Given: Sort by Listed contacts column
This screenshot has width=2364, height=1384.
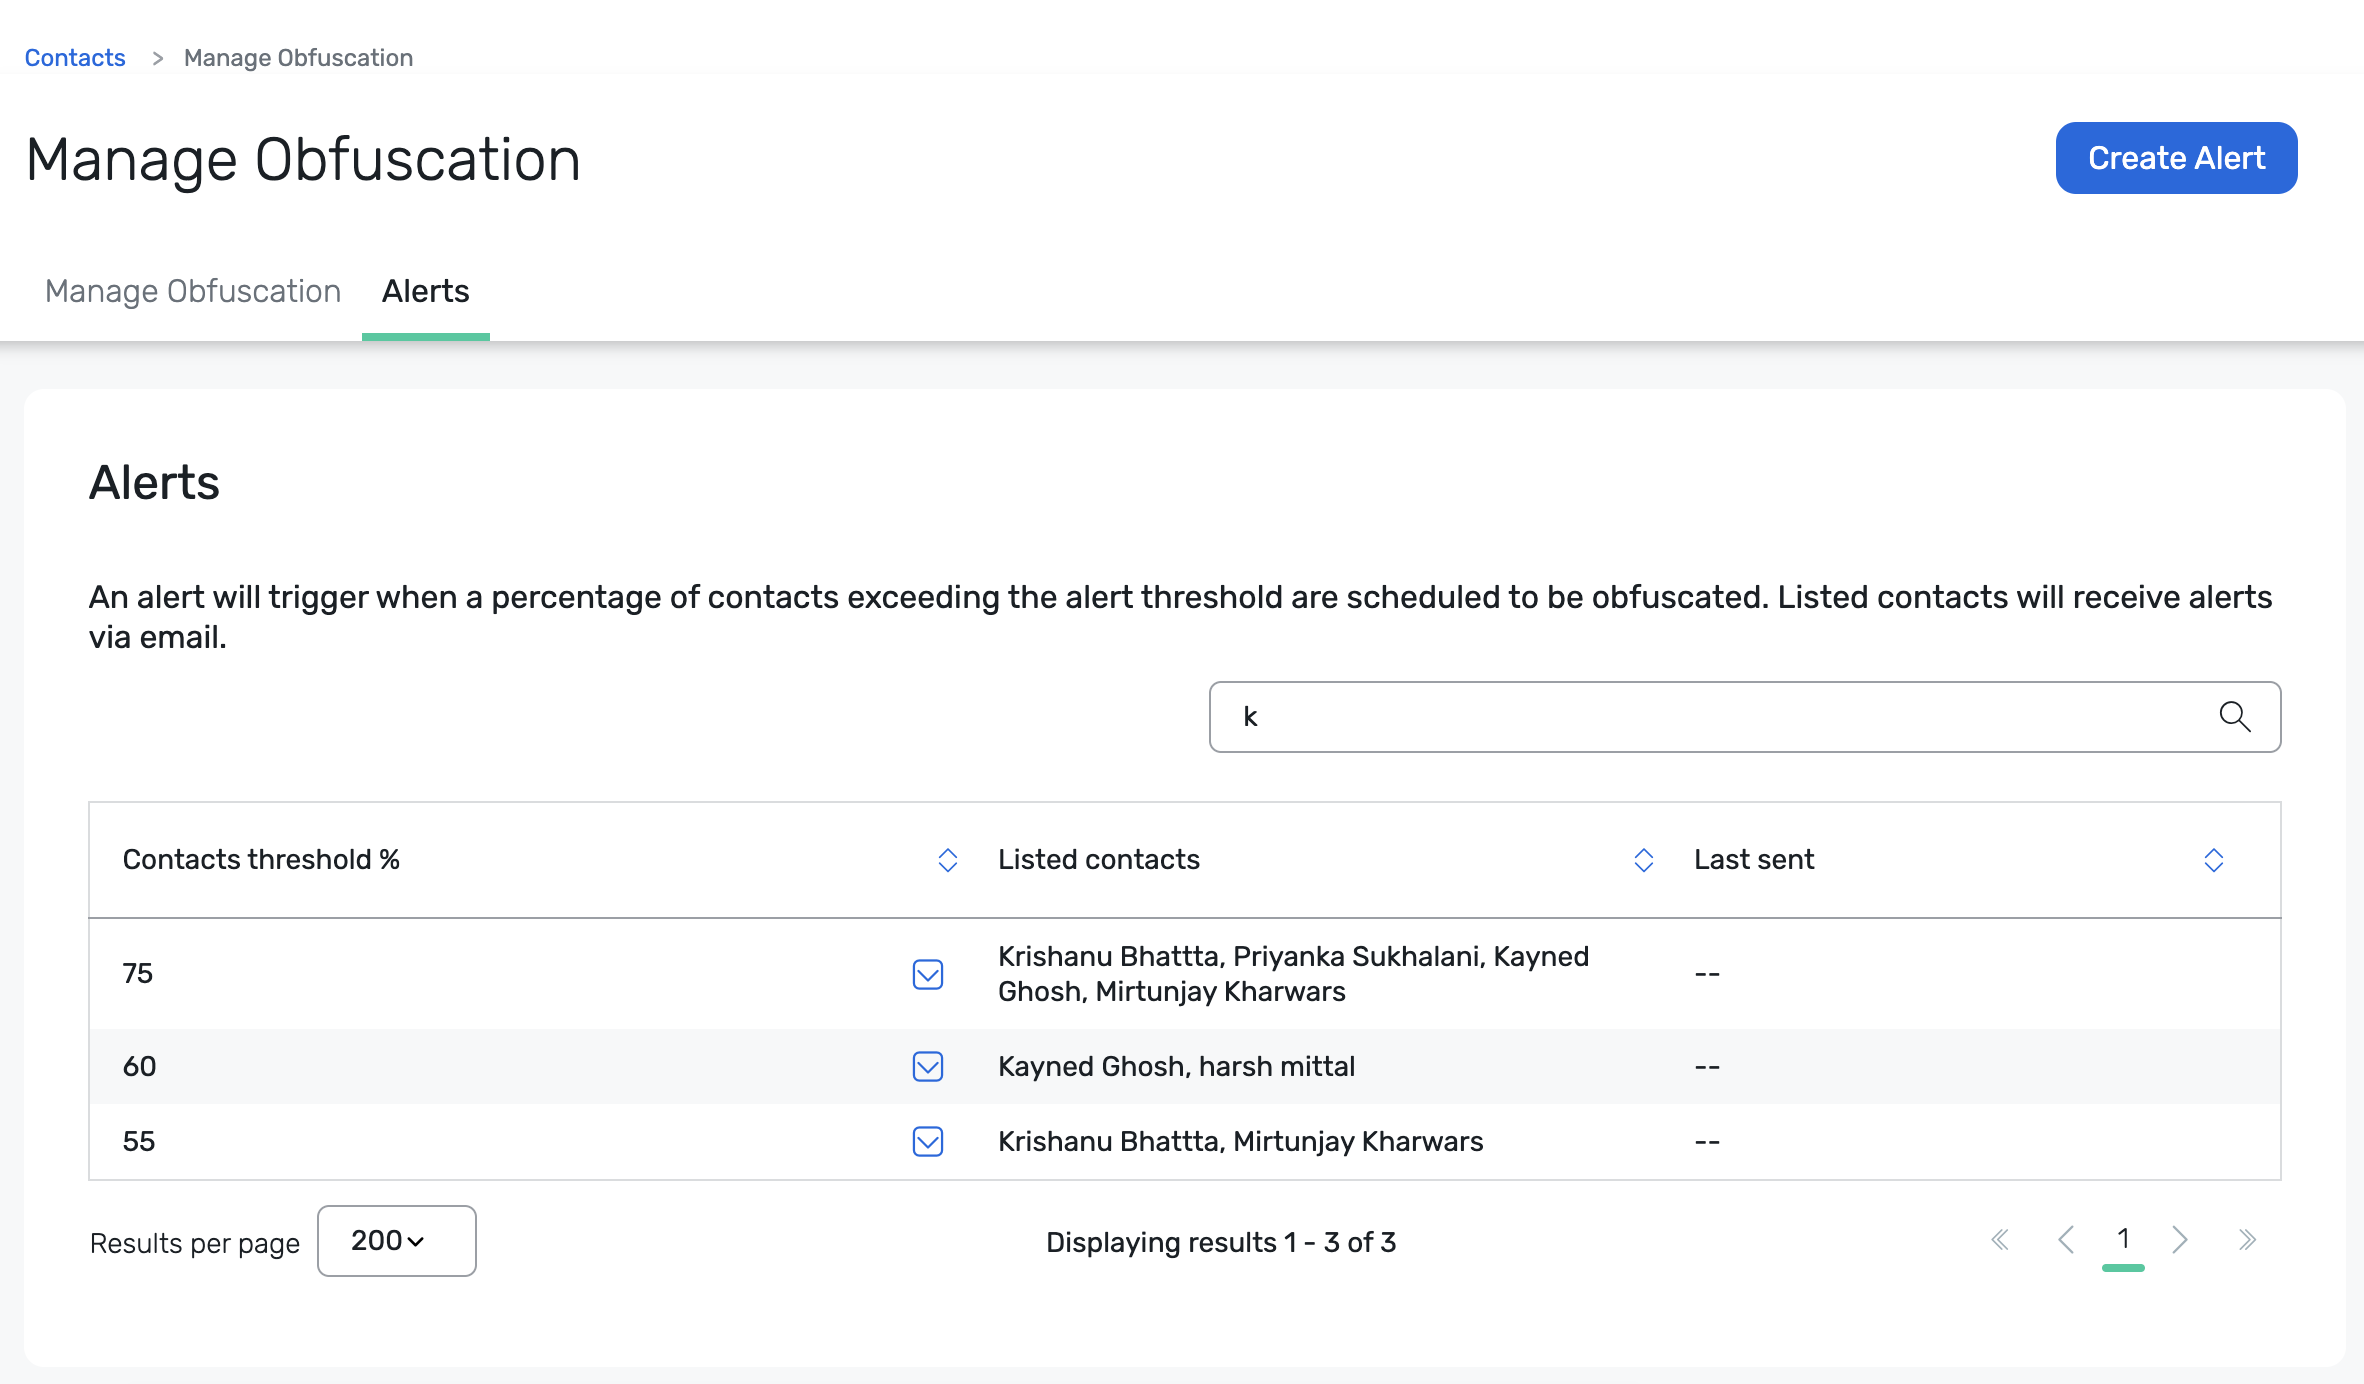Looking at the screenshot, I should tap(1643, 860).
